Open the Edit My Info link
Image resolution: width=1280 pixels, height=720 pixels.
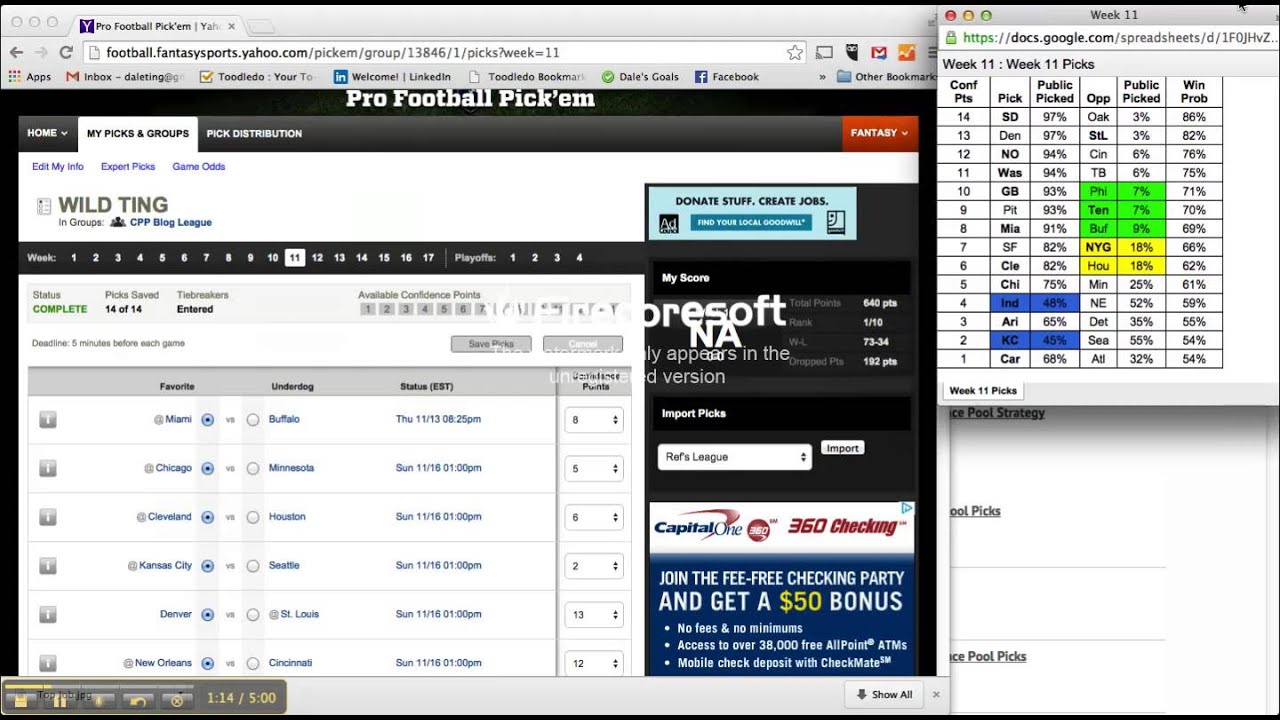point(58,167)
